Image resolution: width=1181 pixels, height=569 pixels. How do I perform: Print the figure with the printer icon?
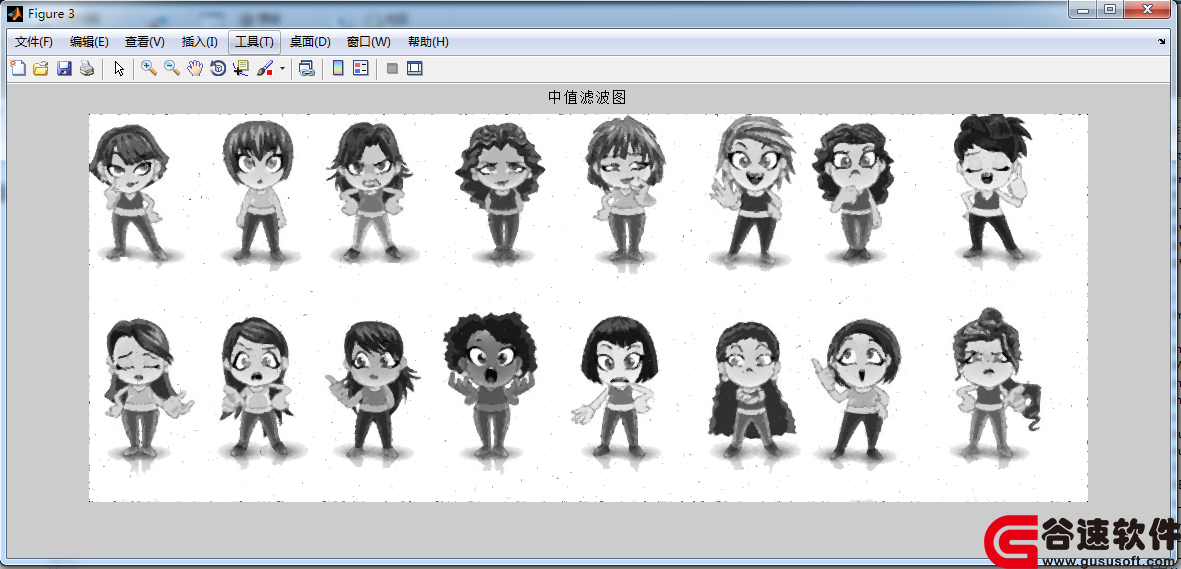[x=87, y=69]
